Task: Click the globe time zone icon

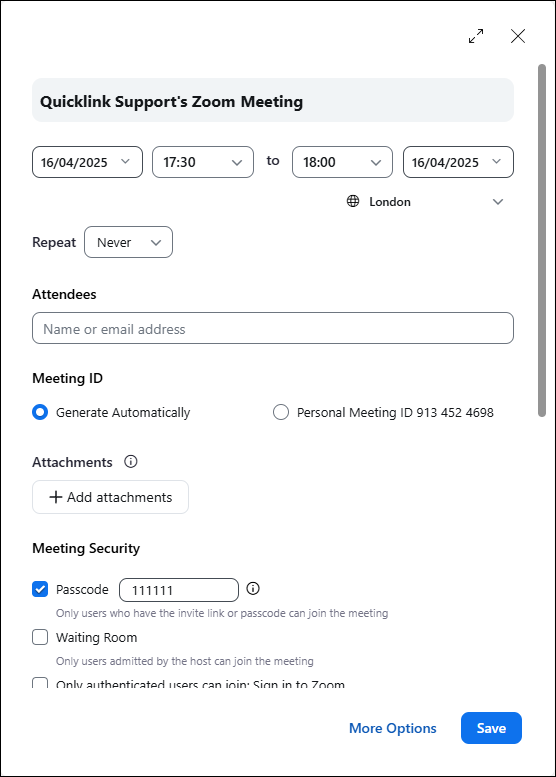Action: tap(353, 201)
